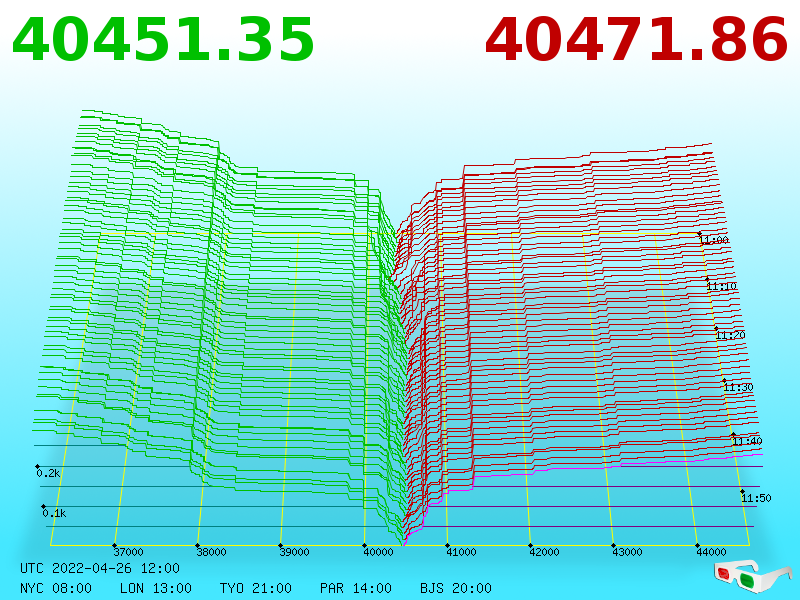
Task: Click the green bid price 40451.35
Action: tap(163, 40)
